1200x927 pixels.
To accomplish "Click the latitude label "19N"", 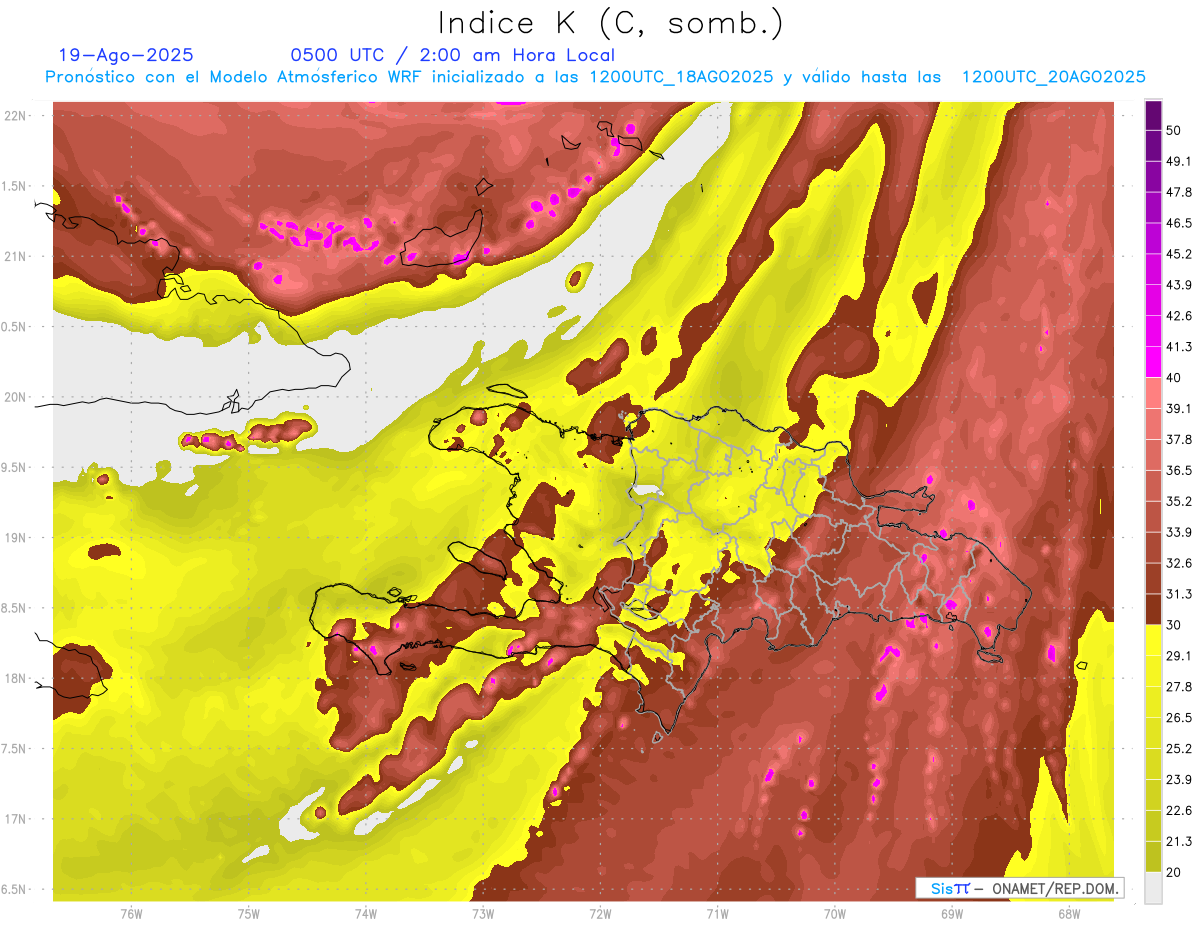I will click(x=16, y=537).
